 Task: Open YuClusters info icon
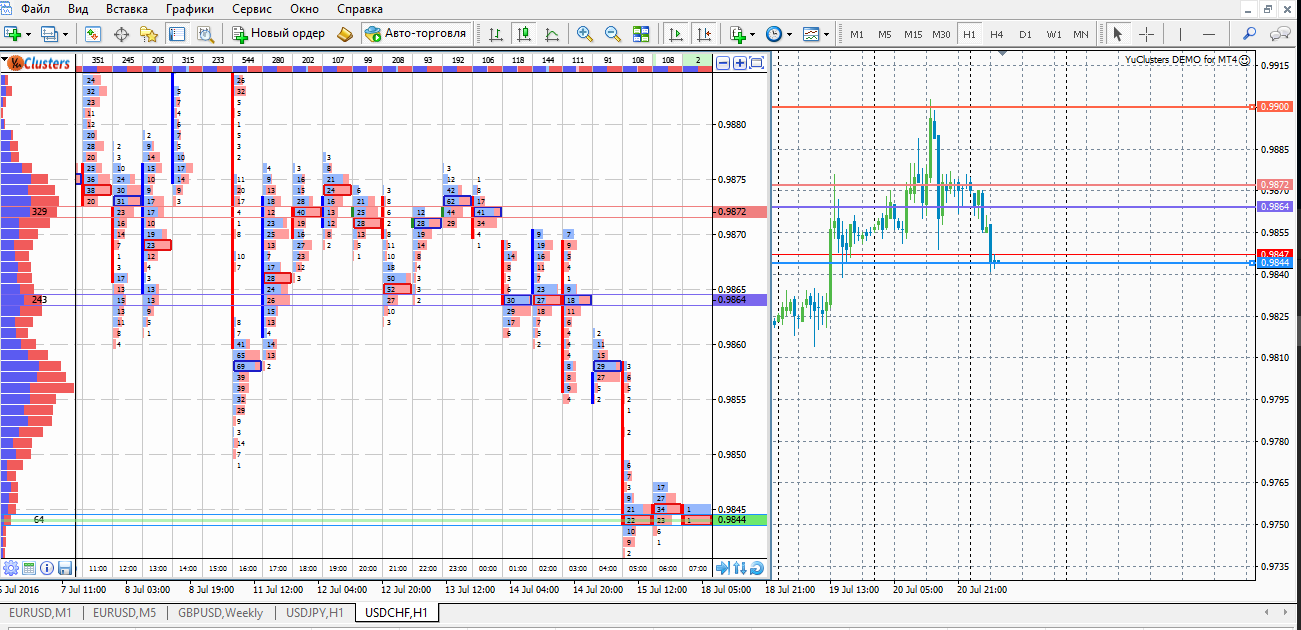tap(47, 568)
